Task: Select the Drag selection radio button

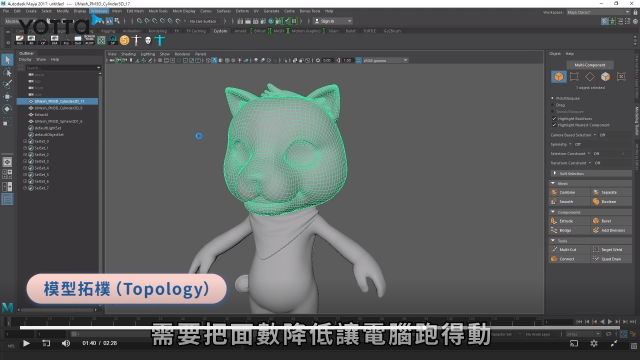Action: (553, 105)
